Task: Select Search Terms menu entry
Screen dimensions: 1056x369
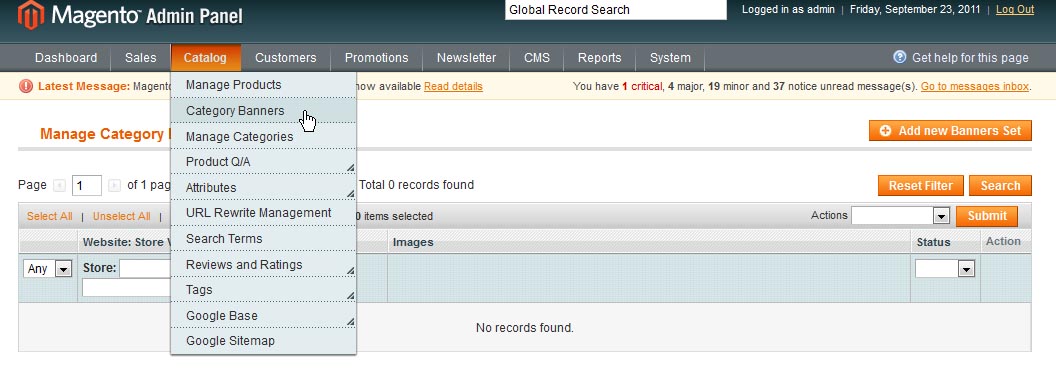Action: (263, 238)
